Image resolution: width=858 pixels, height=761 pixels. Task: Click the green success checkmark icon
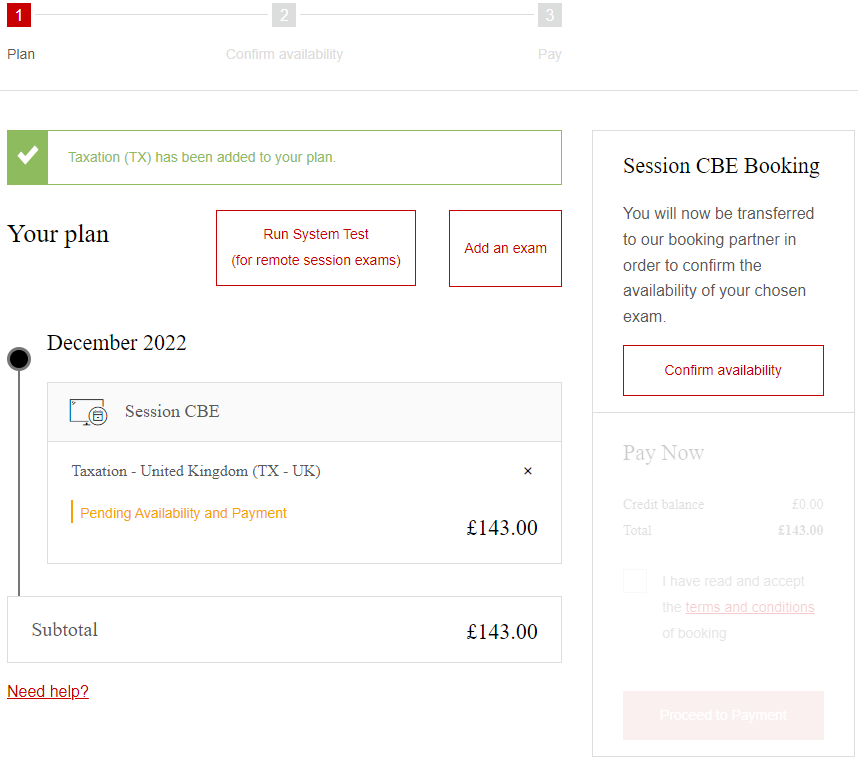click(x=28, y=156)
